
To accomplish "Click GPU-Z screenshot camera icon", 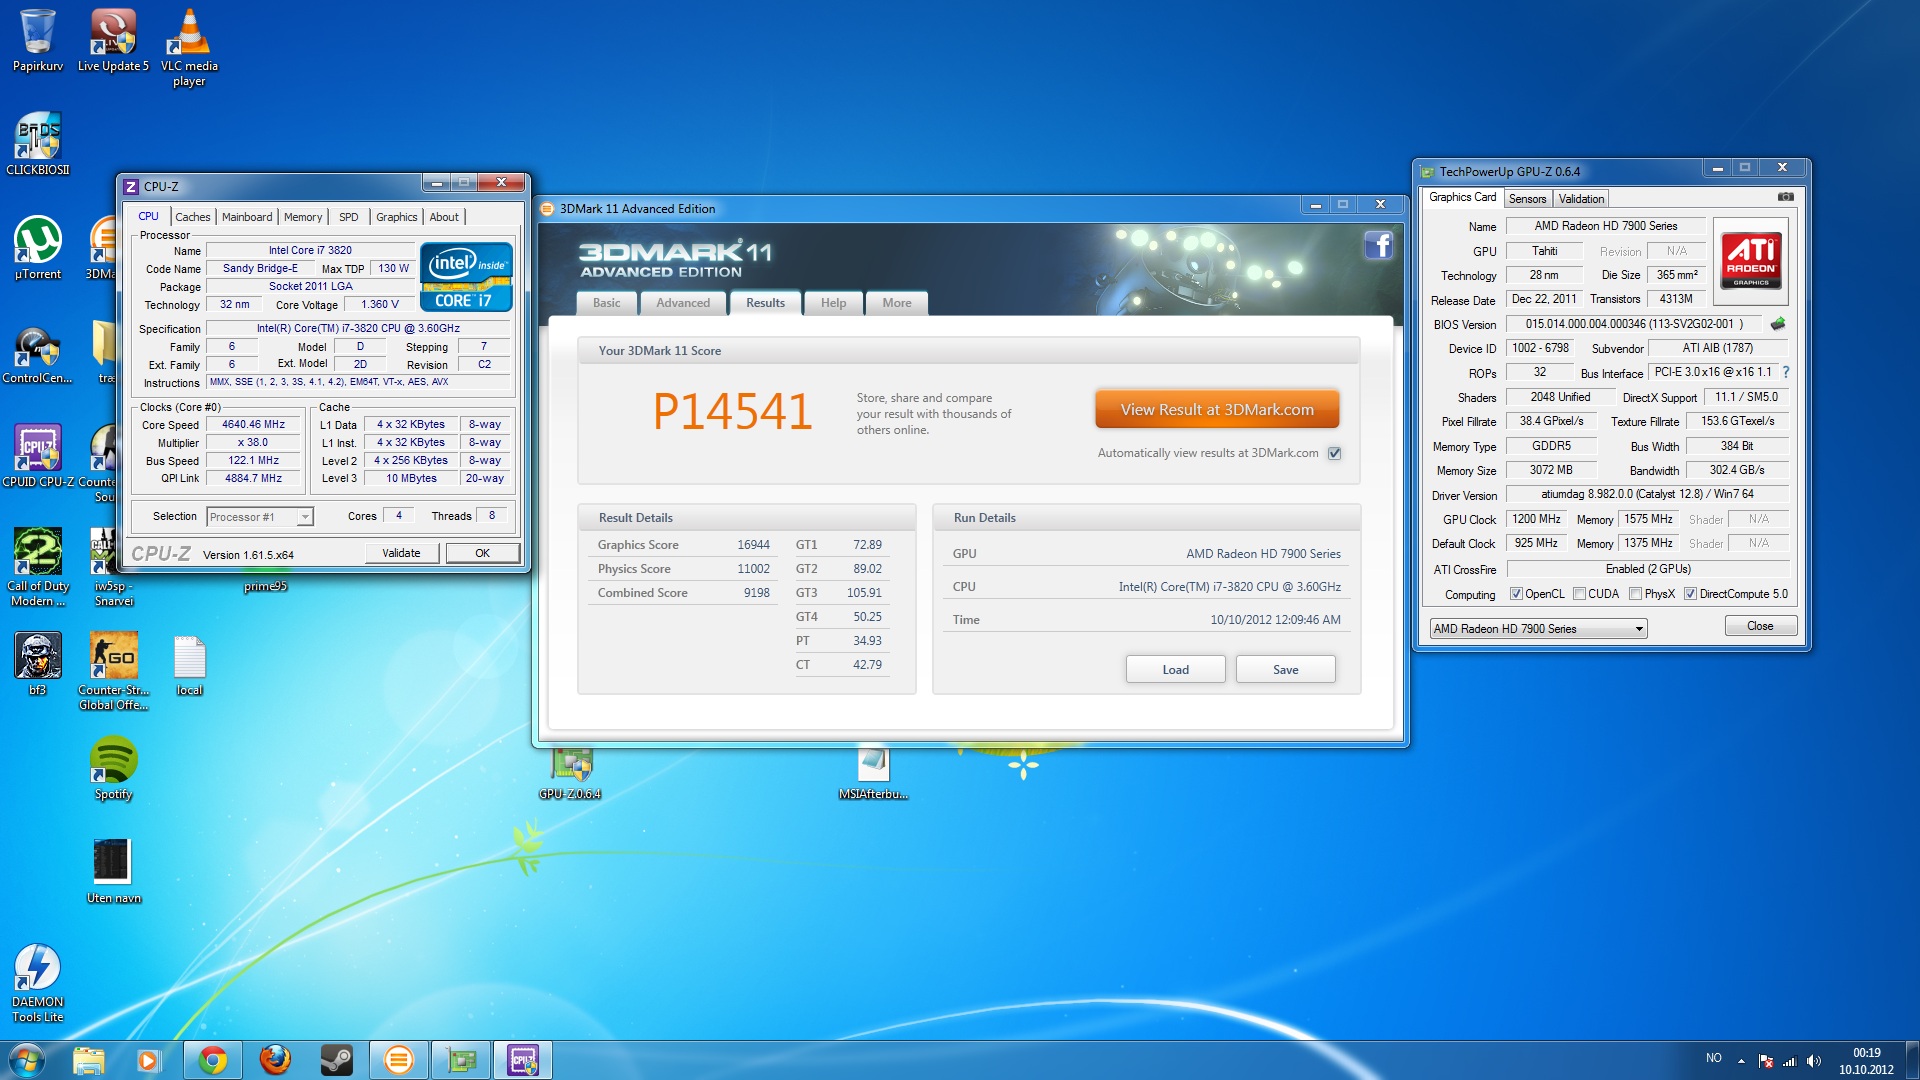I will tap(1785, 197).
